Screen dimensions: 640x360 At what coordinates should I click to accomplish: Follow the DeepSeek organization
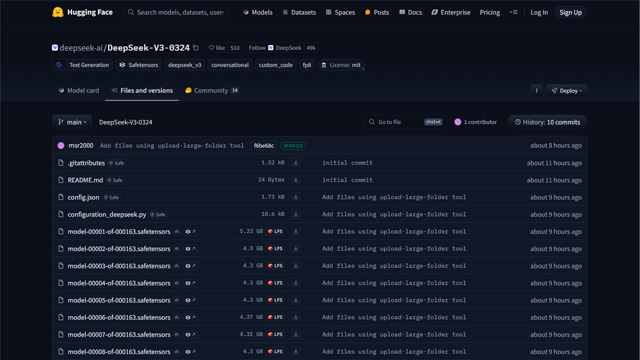click(275, 48)
